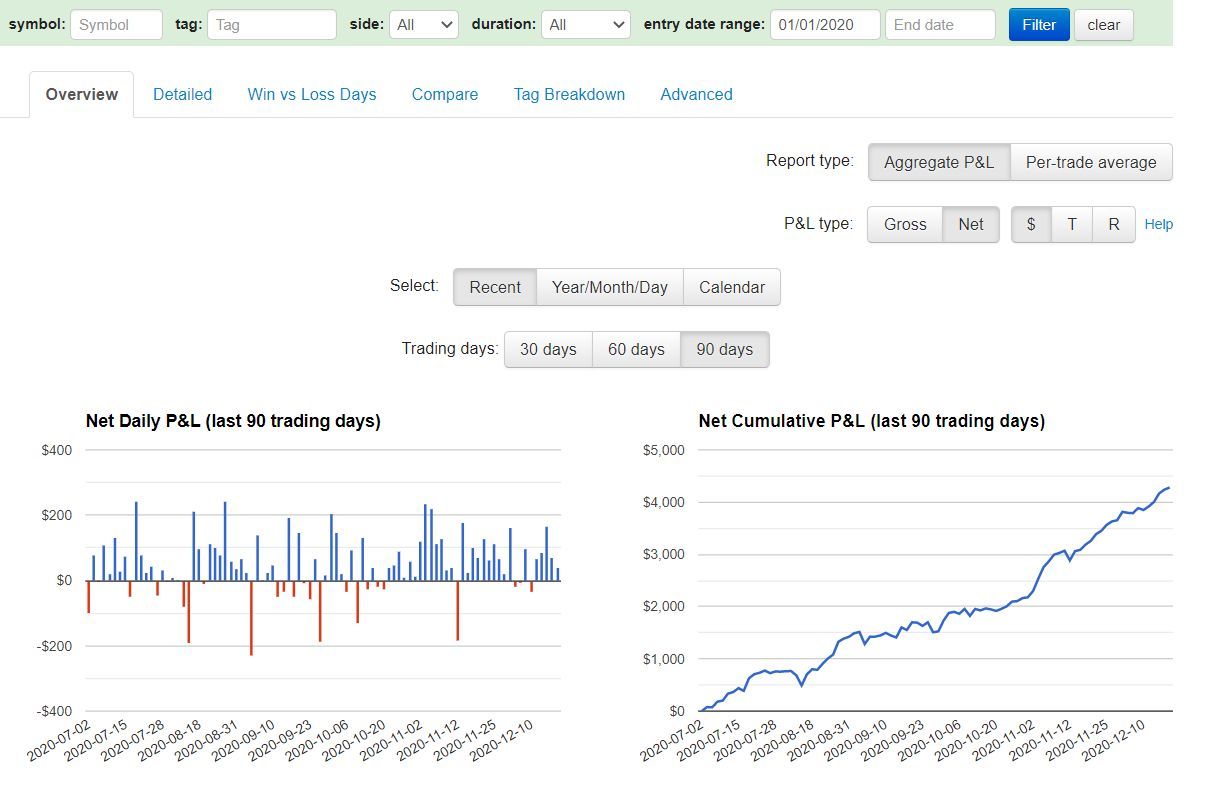Select the Overview tab
1208x798 pixels.
(x=82, y=95)
